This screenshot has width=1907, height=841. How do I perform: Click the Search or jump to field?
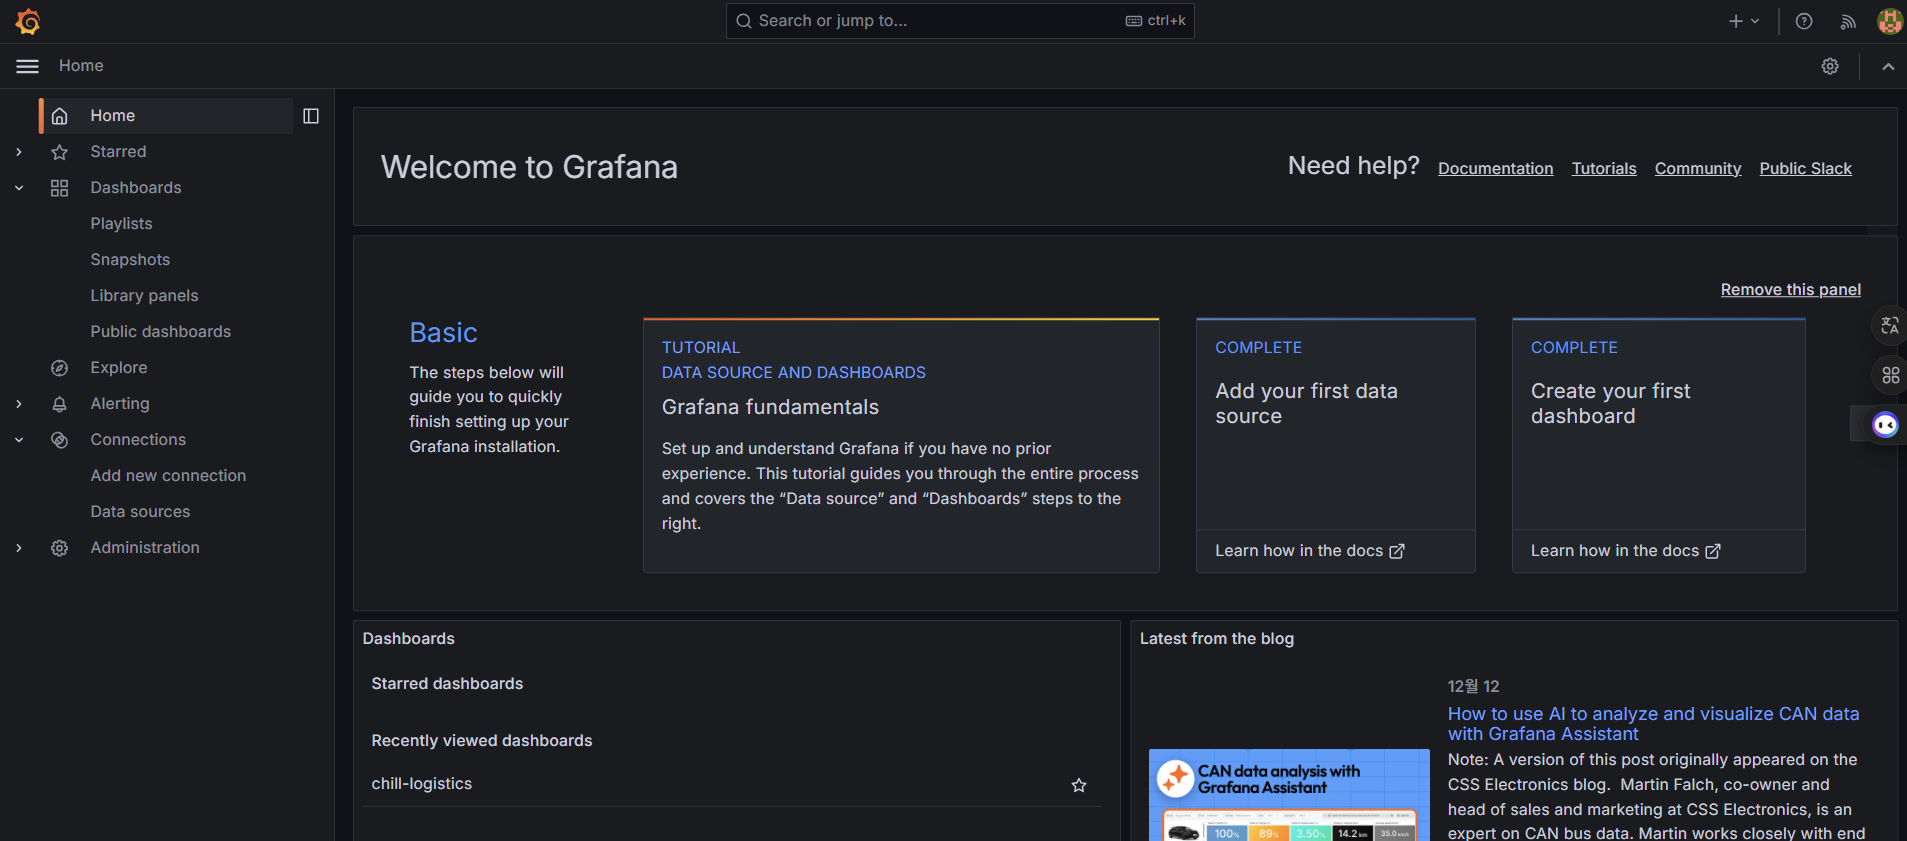(960, 21)
